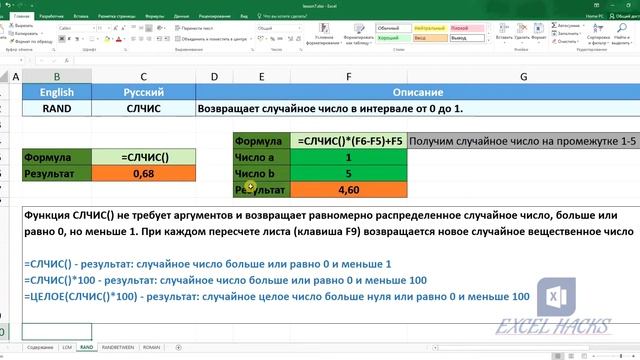Click the Share (Общий доступ) button
Screen dimensions: 640x360
click(624, 16)
